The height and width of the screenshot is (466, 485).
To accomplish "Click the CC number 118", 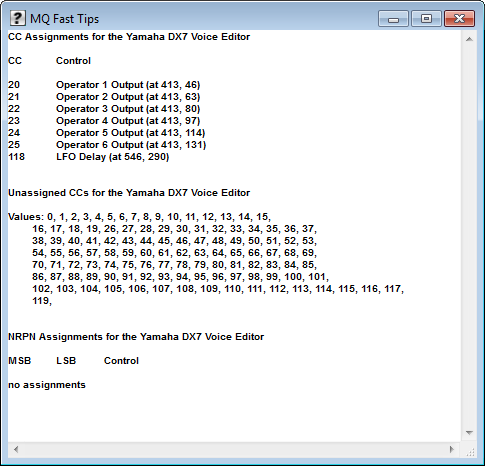I will coord(16,157).
